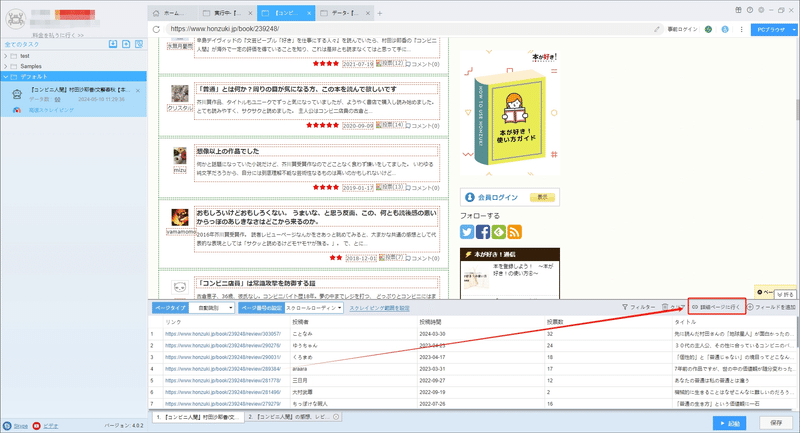Click the cell 2022-09-27
This screenshot has height=433, width=800.
point(432,380)
